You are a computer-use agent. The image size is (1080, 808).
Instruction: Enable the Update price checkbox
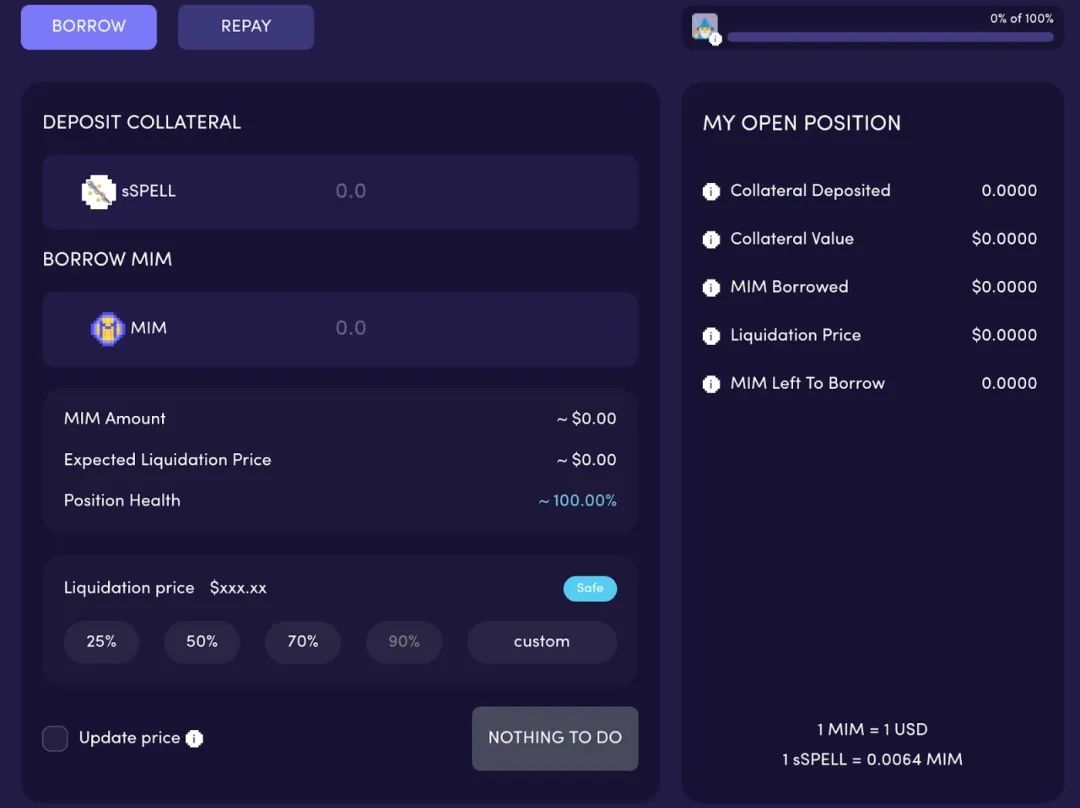(x=55, y=738)
